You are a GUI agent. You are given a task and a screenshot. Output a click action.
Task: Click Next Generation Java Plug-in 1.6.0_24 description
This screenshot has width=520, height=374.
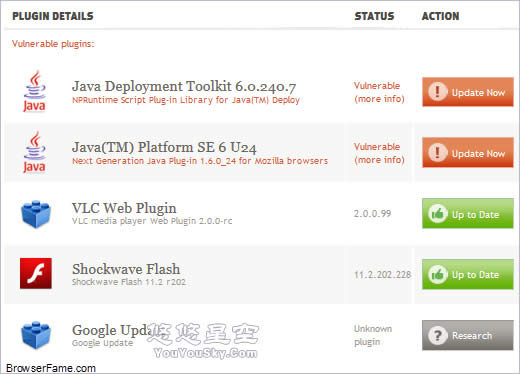pyautogui.click(x=200, y=161)
